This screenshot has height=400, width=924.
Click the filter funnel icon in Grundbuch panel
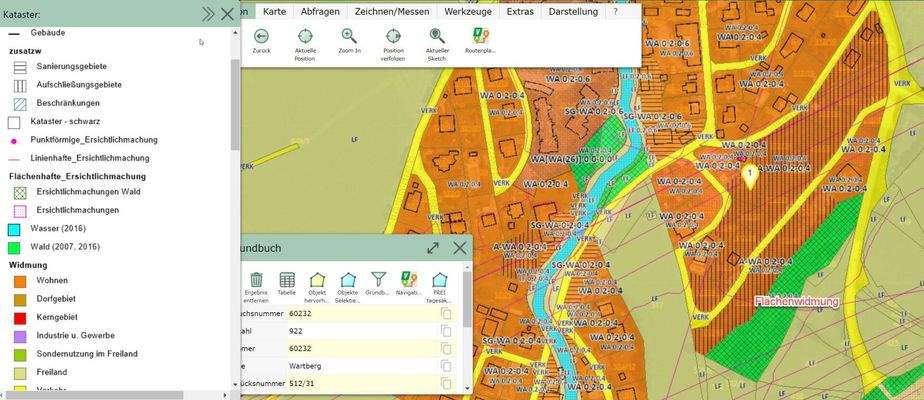(x=378, y=280)
